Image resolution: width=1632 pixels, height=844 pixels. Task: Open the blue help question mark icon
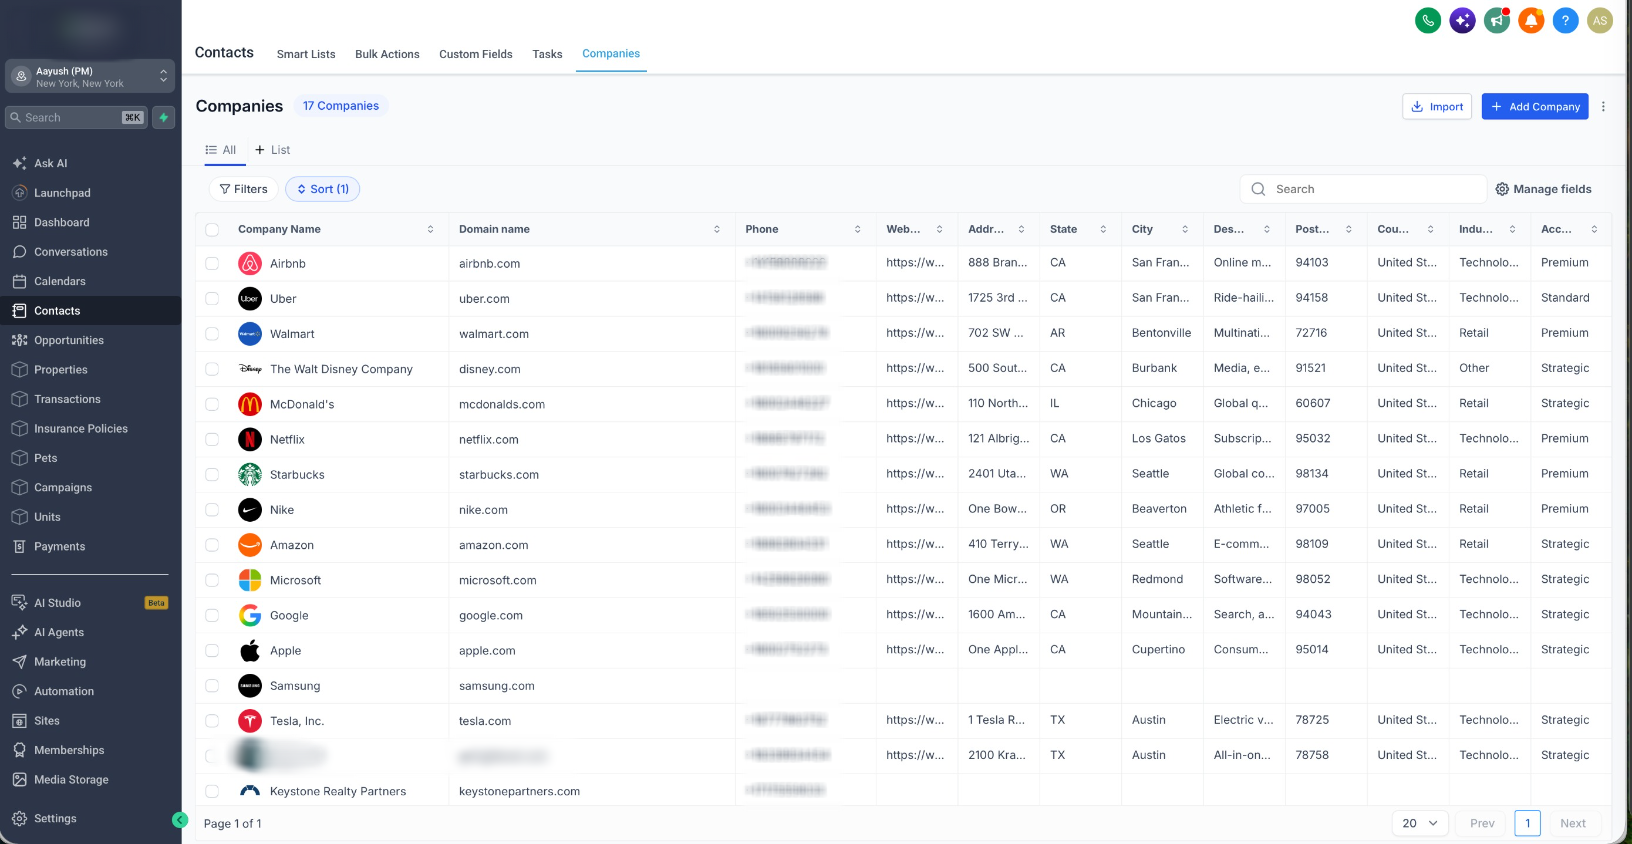click(1565, 20)
